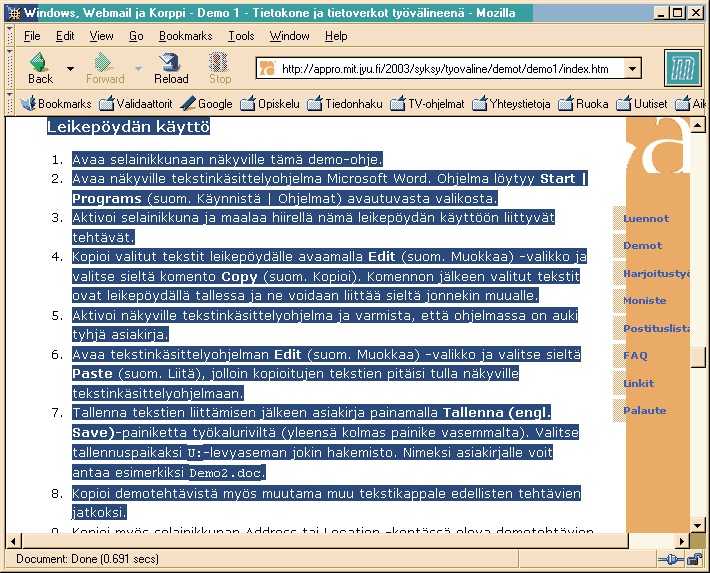Expand the URL bar history dropdown

pyautogui.click(x=632, y=69)
